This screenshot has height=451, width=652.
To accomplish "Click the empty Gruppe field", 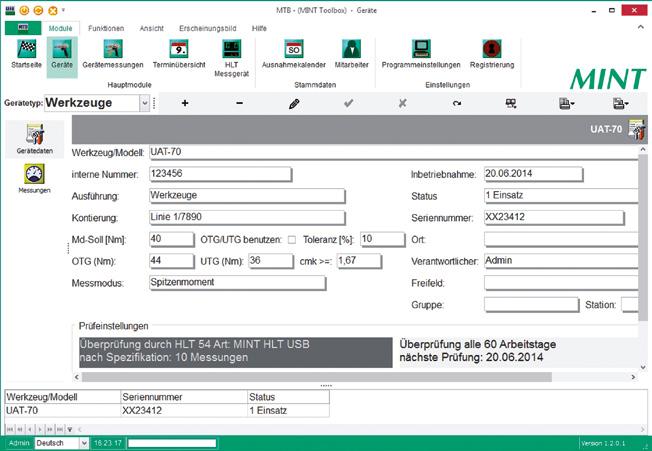I will [x=531, y=304].
